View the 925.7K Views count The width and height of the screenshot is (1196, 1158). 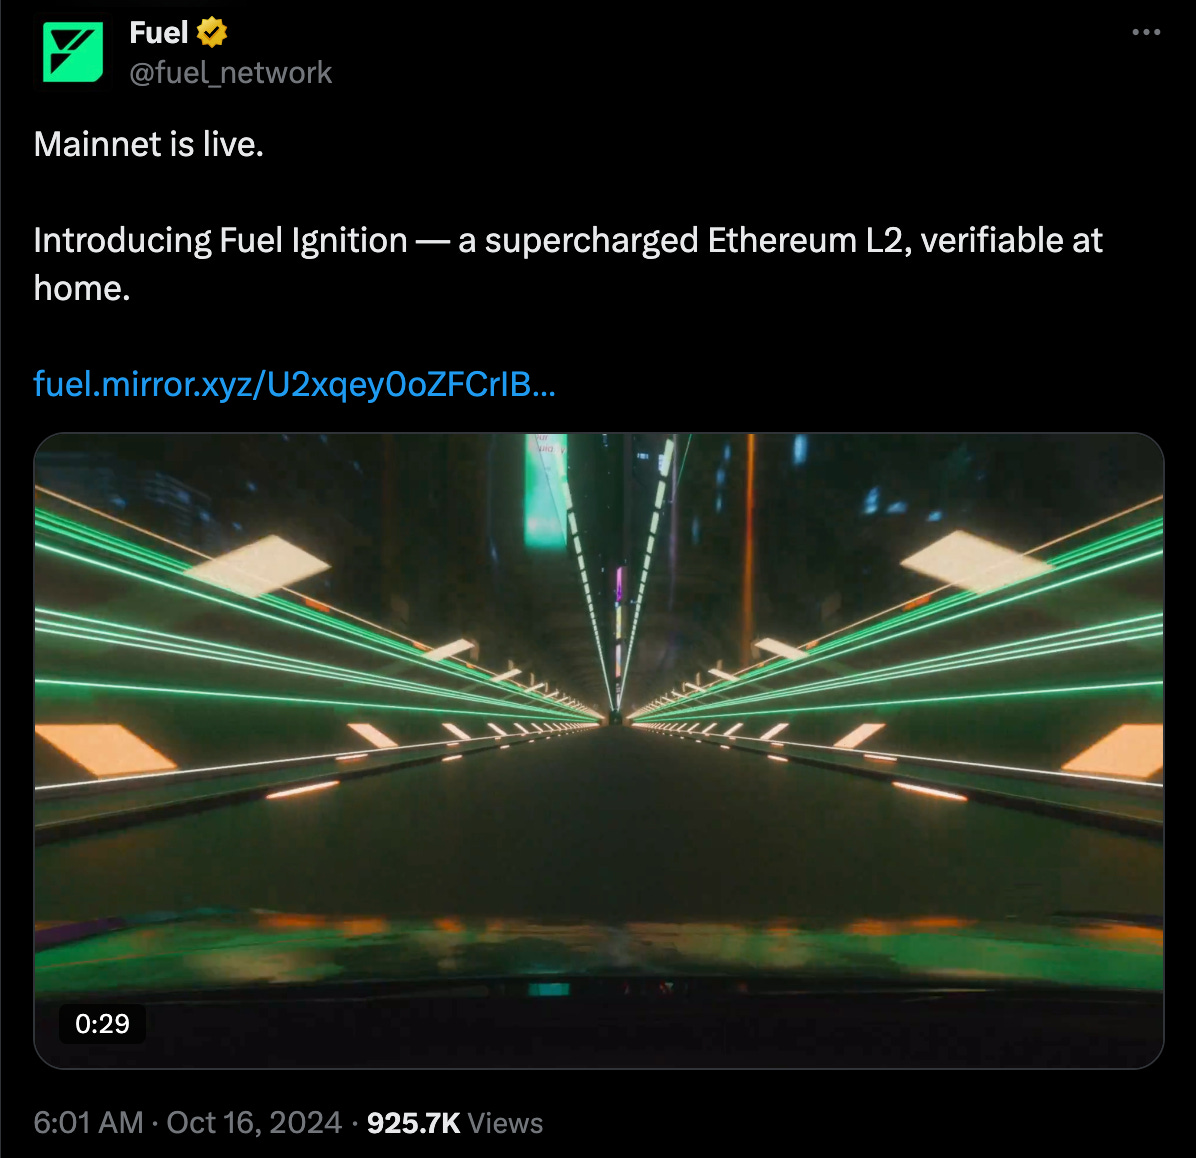point(455,1123)
